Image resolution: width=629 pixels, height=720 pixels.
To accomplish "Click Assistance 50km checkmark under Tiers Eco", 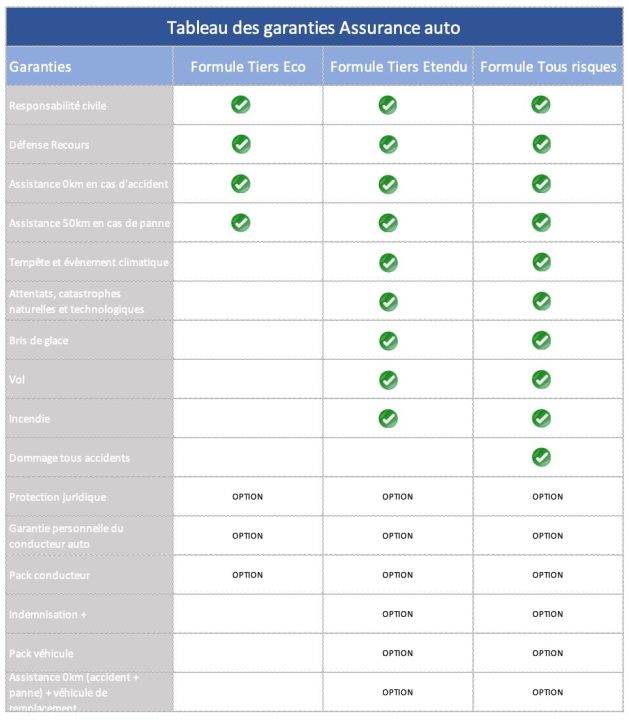I will 240,222.
